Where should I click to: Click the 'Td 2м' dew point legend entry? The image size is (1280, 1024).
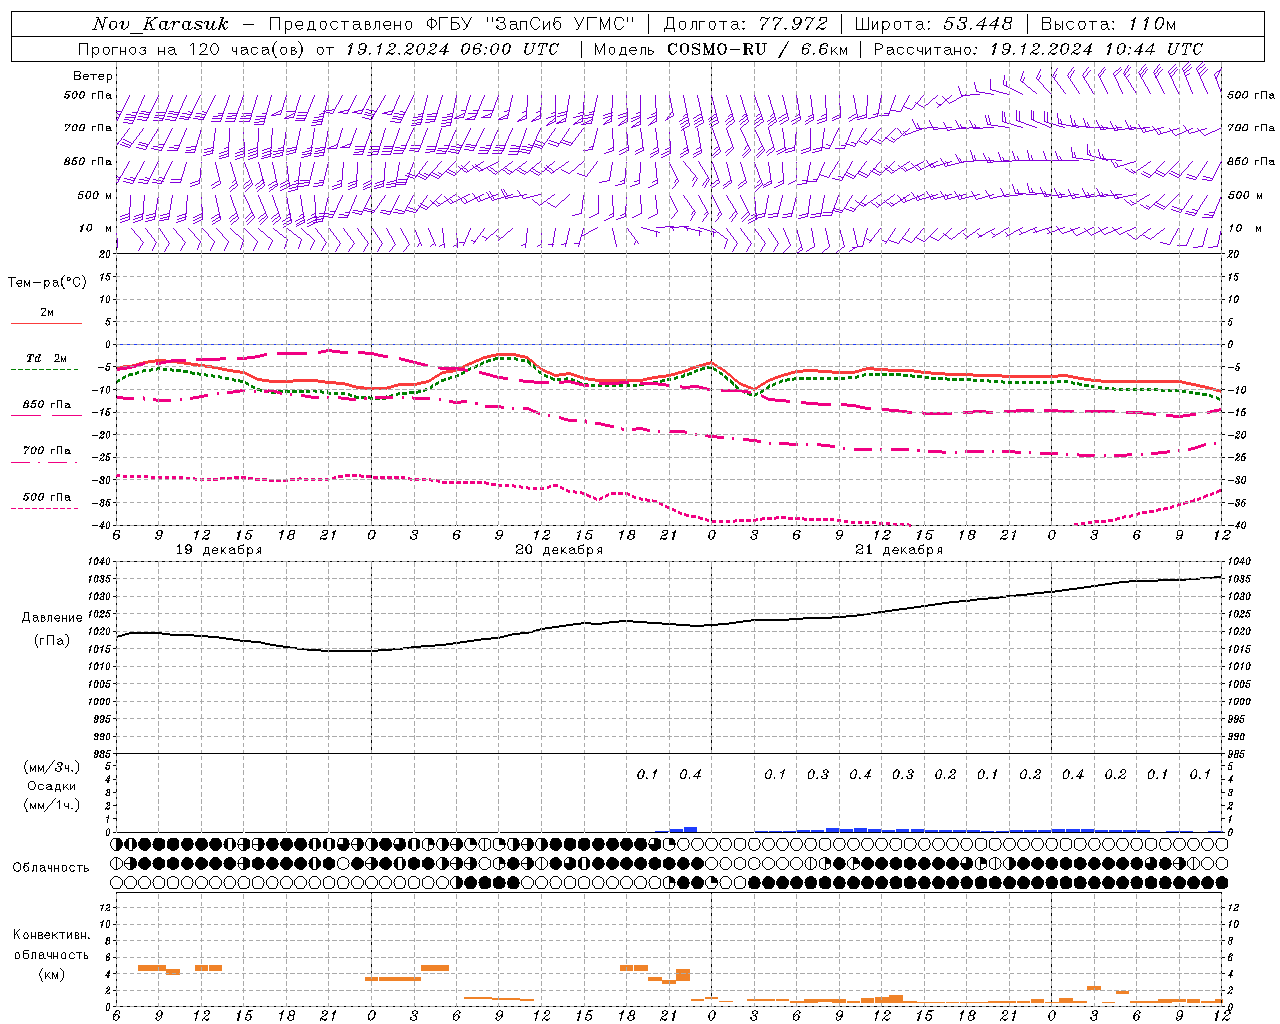(x=47, y=358)
